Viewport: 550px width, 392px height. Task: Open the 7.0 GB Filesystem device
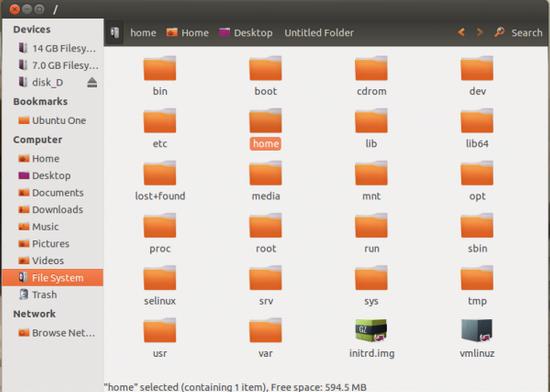pos(58,65)
